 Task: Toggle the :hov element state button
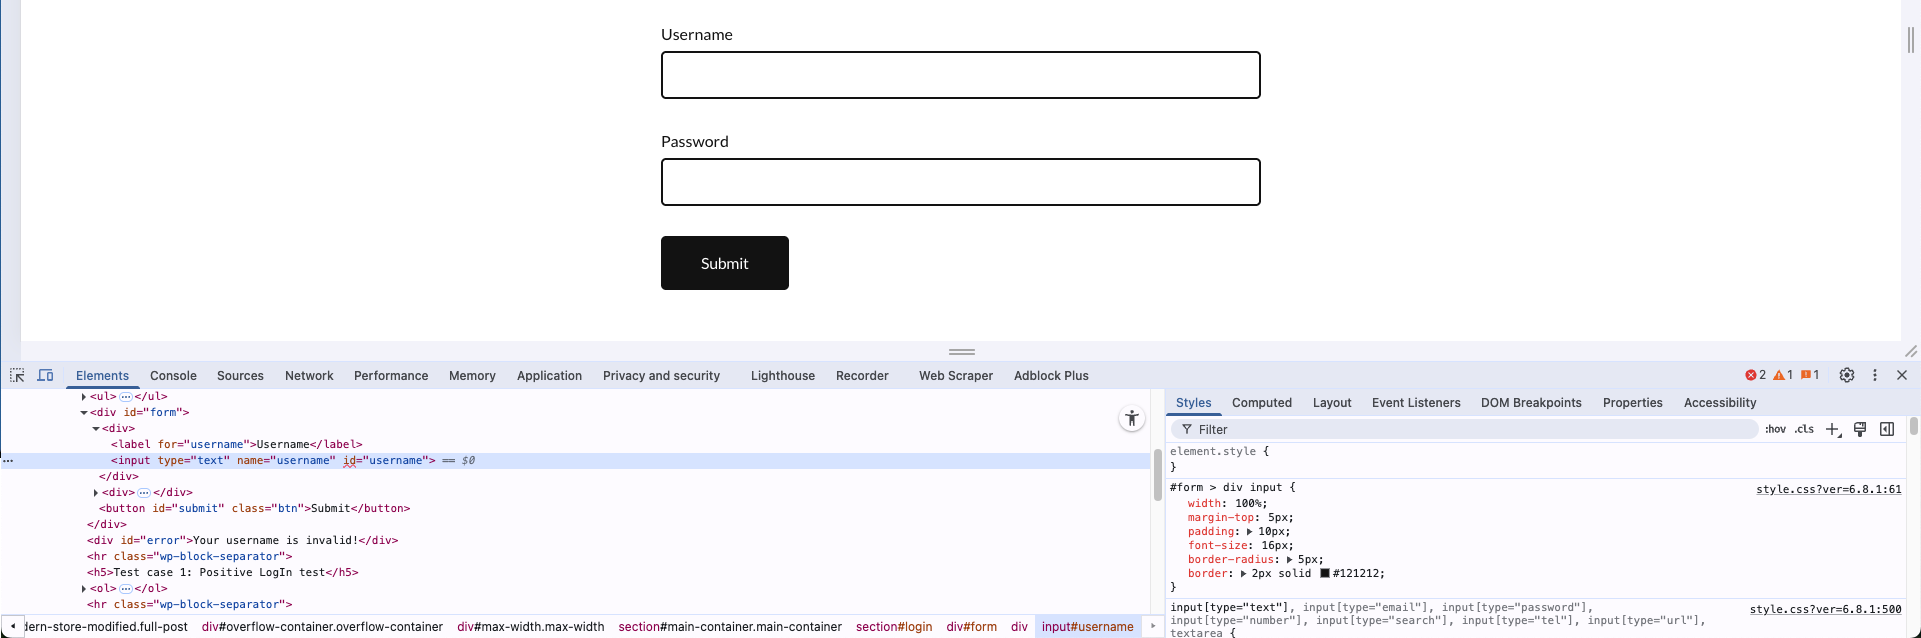1775,429
